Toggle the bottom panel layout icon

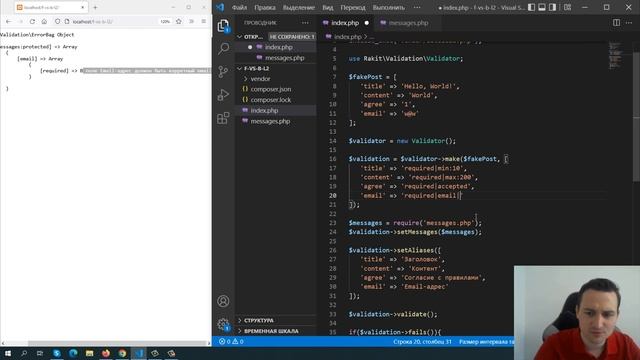[542, 7]
